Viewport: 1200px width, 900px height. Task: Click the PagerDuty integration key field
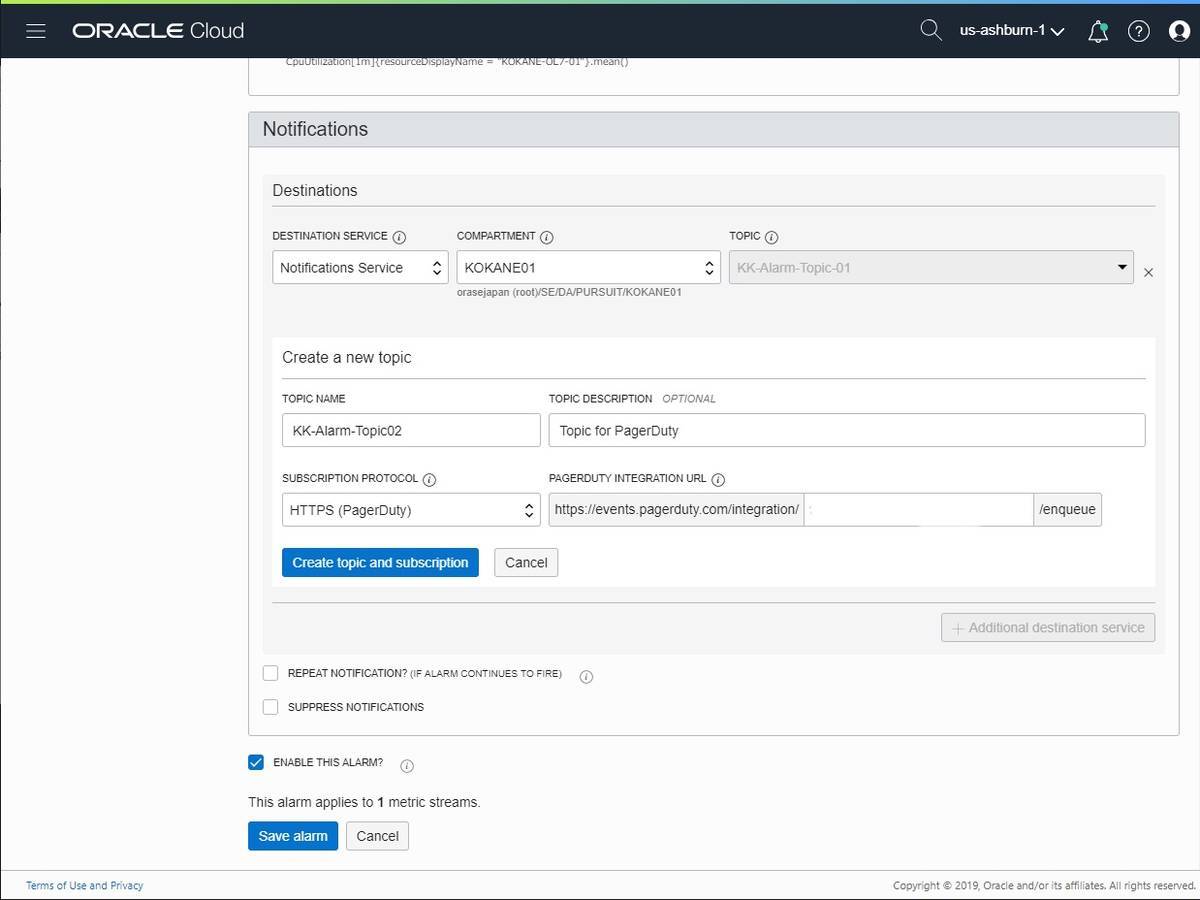coord(918,510)
